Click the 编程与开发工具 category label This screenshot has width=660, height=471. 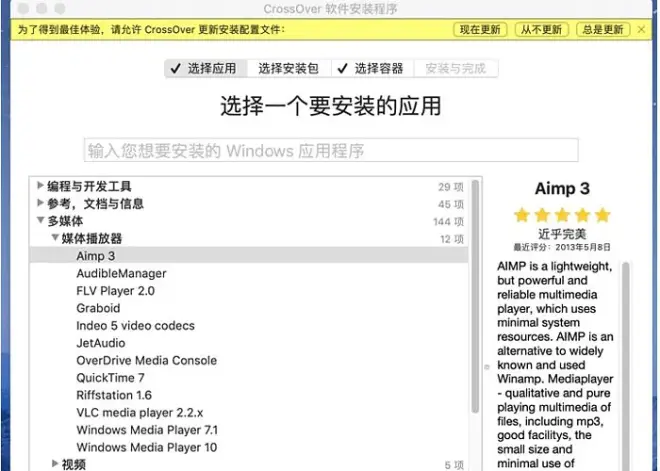(89, 186)
